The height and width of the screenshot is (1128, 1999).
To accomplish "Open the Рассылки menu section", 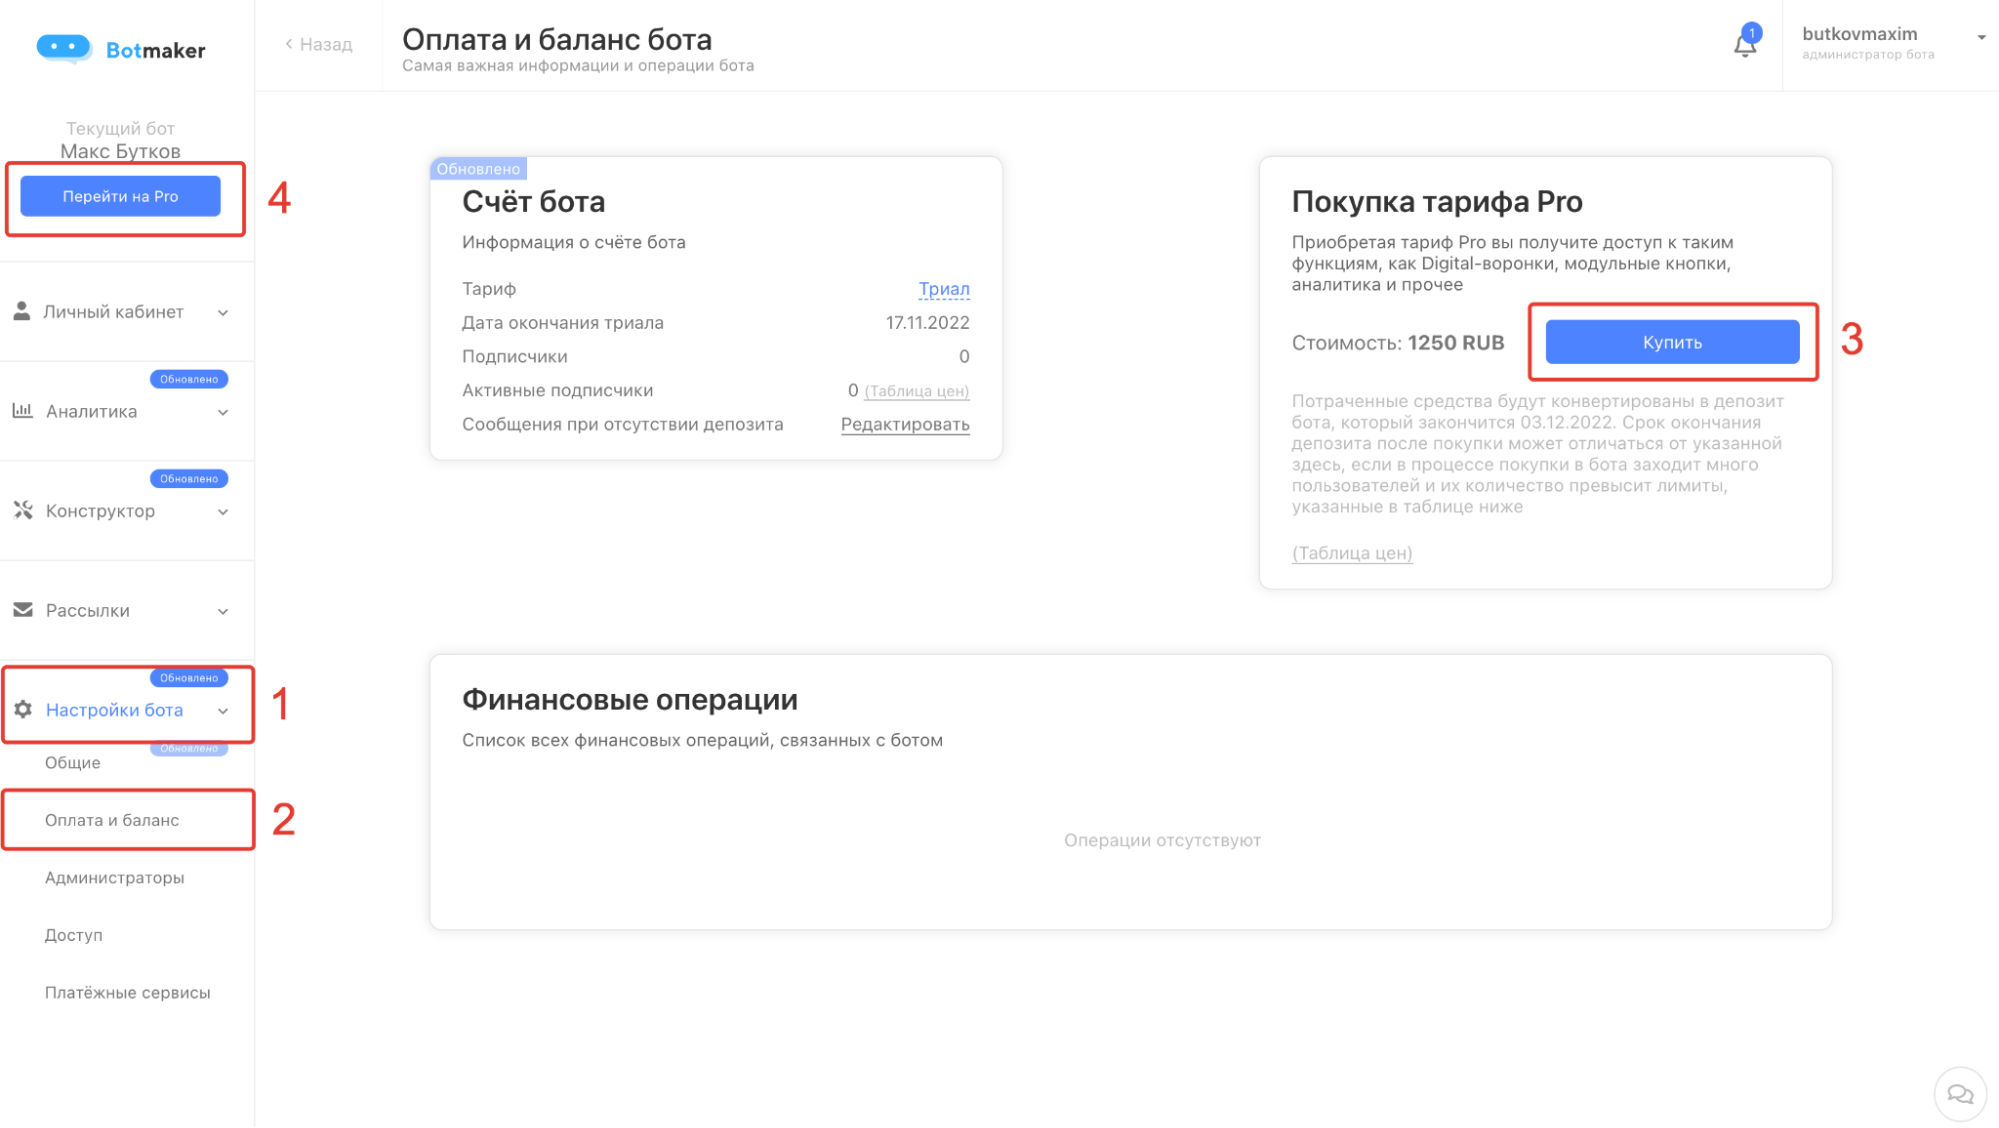I will click(x=127, y=611).
